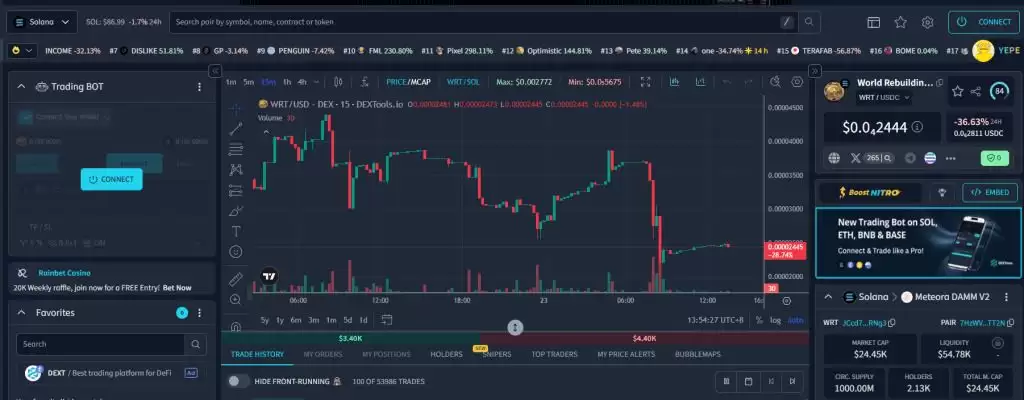Screen dimensions: 1024x400
Task: Open the chart fullscreen mode icon
Action: [x=646, y=82]
